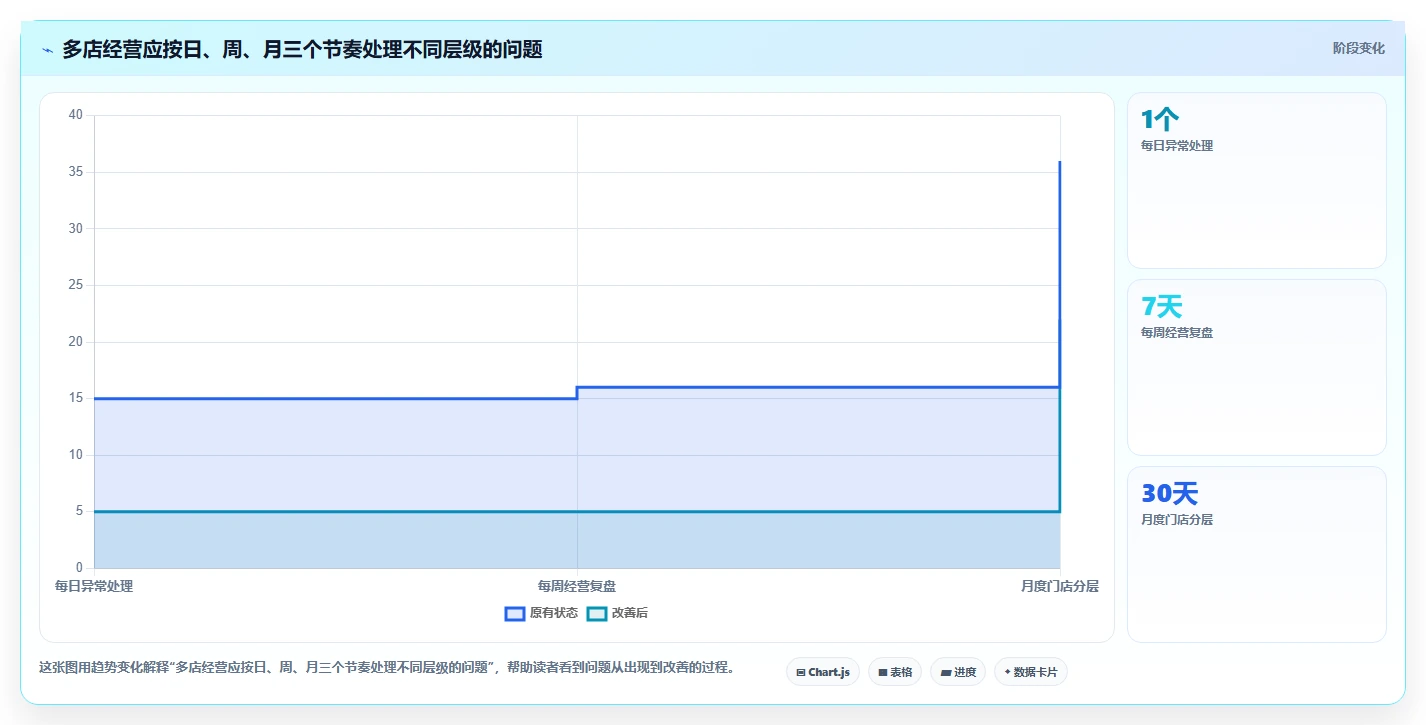1426x725 pixels.
Task: Click the 每日异常处理 x-axis label
Action: pyautogui.click(x=94, y=586)
